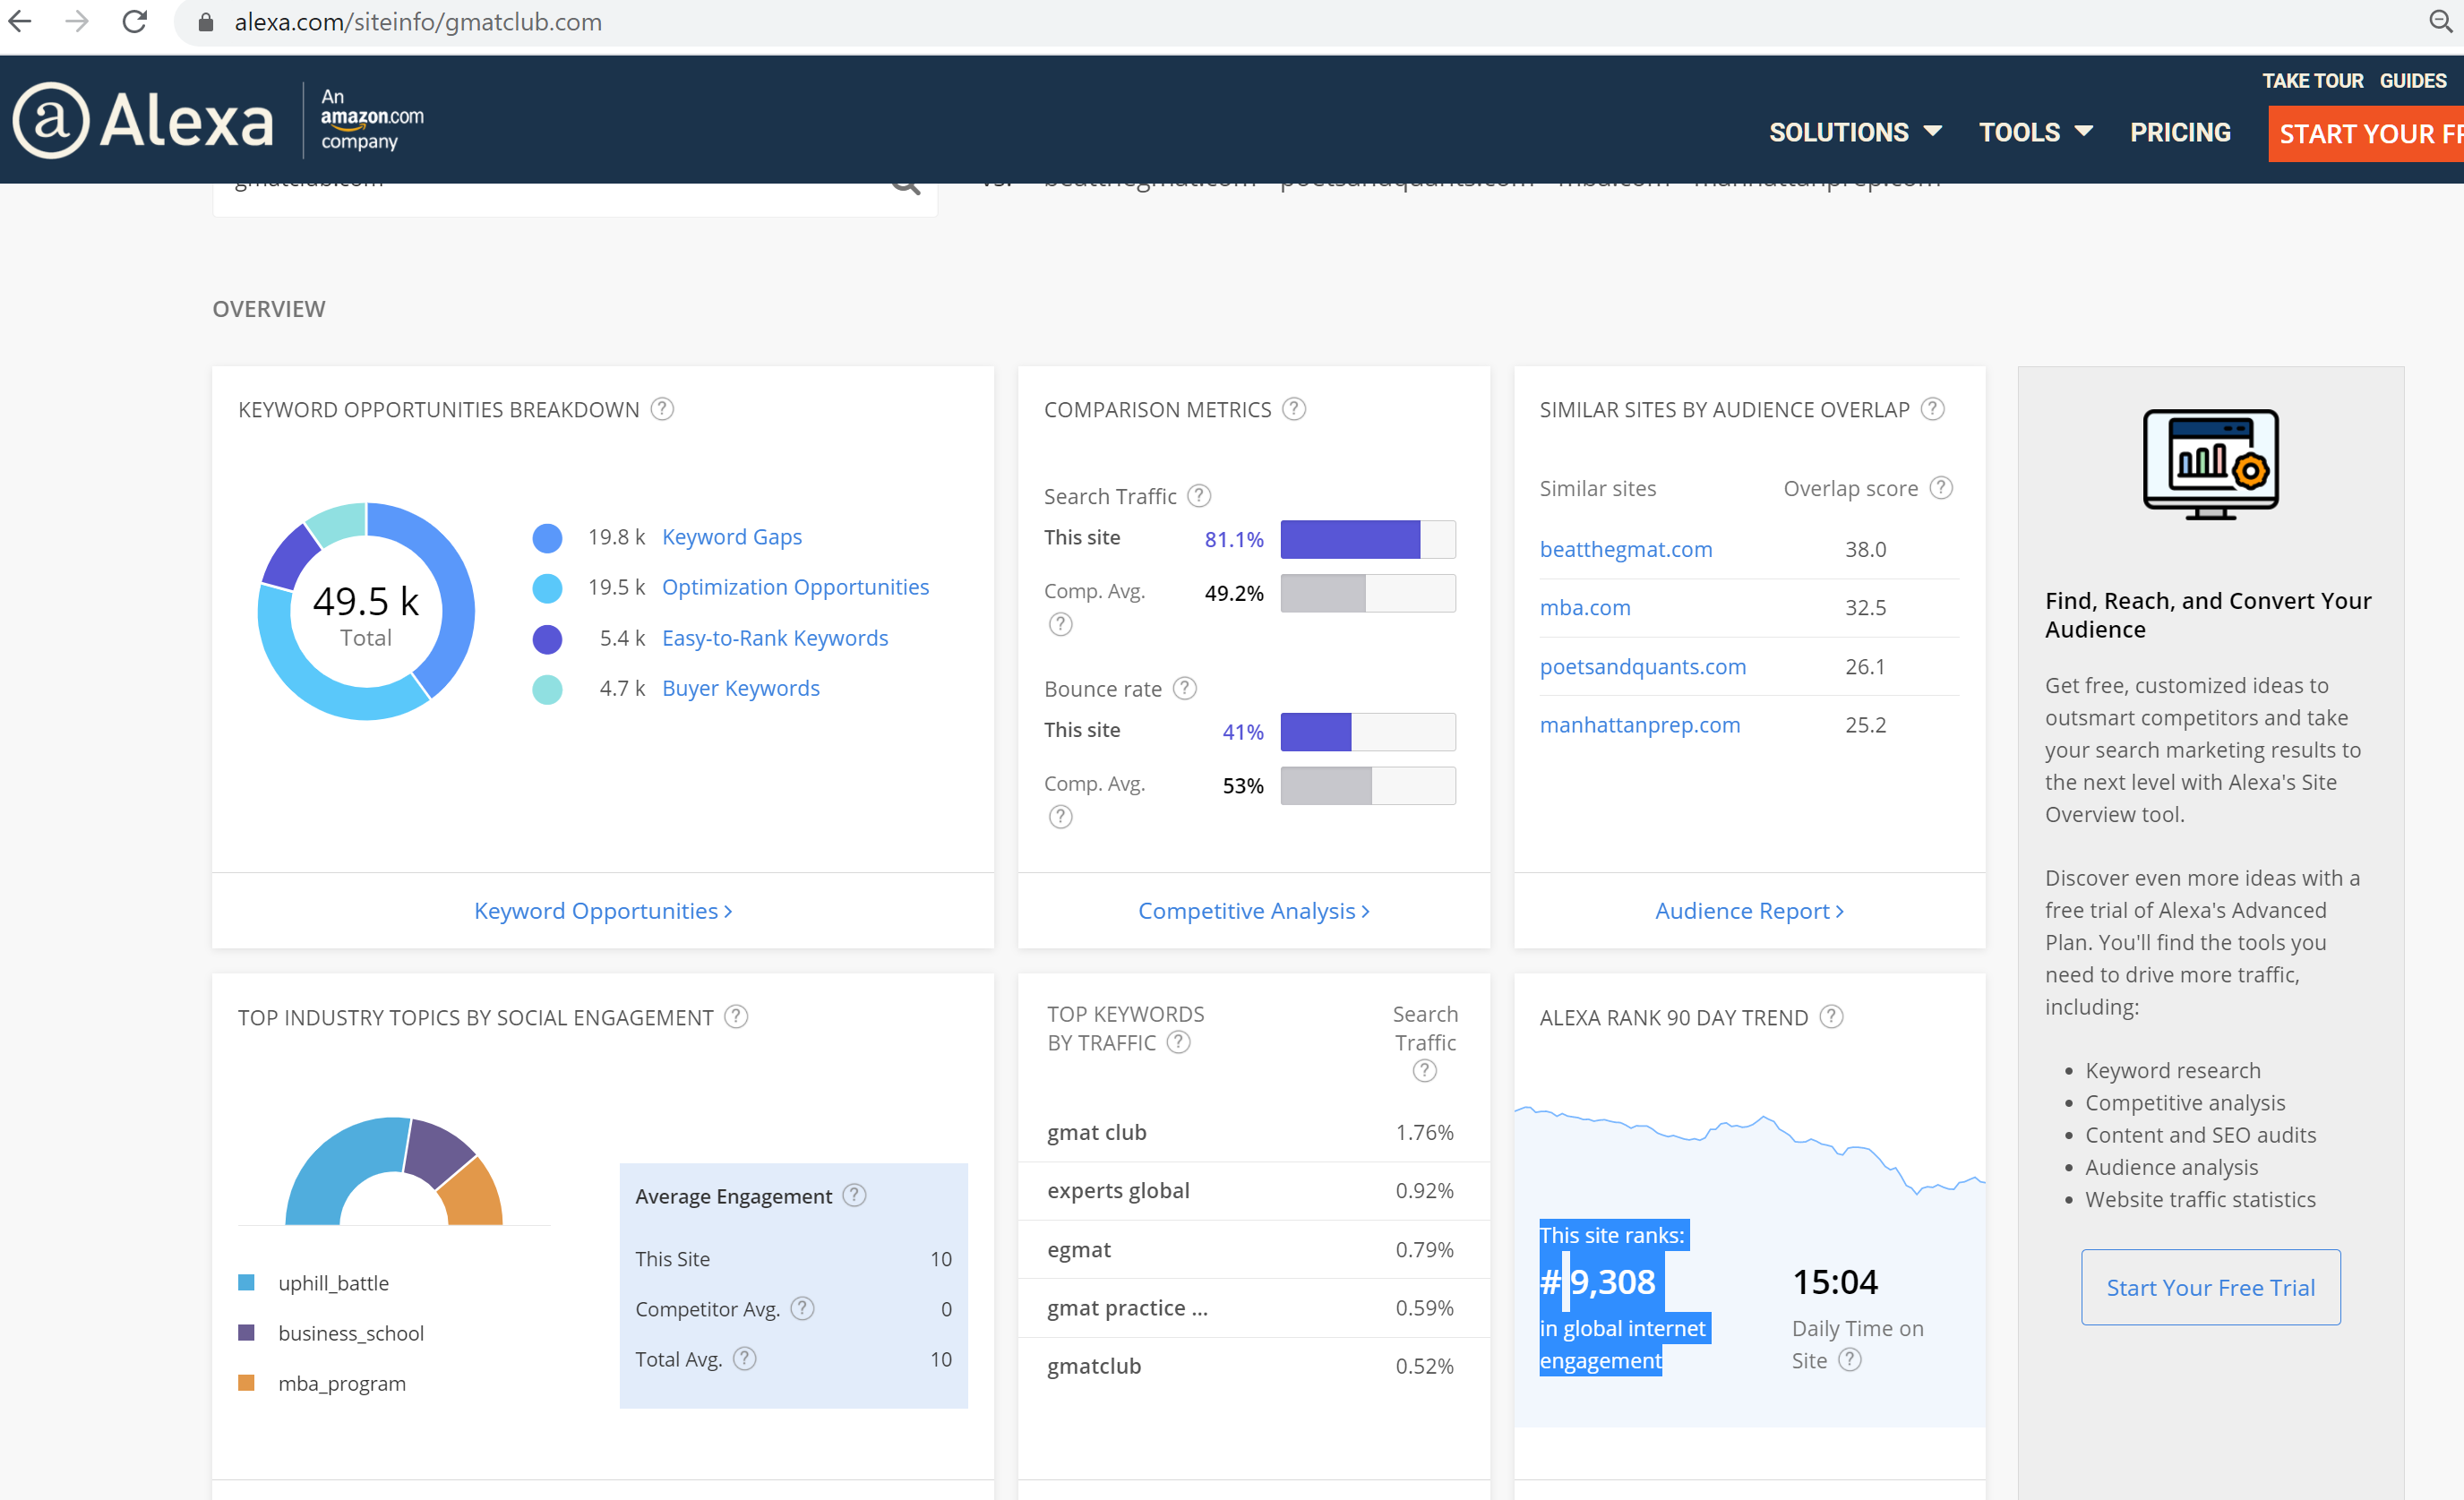Expand the Solutions dropdown menu
The image size is (2464, 1500).
pyautogui.click(x=1855, y=132)
